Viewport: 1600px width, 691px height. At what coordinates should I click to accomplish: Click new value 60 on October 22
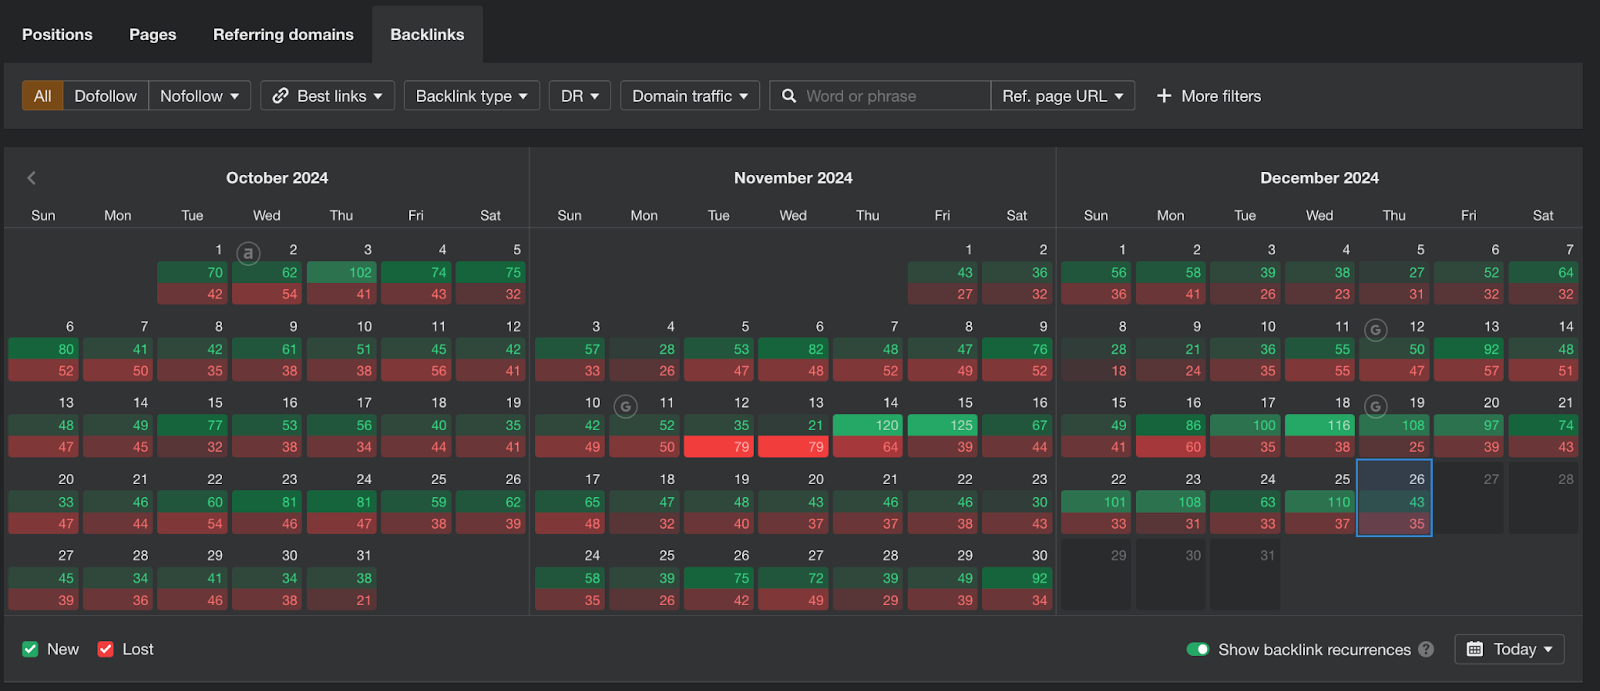(x=193, y=502)
